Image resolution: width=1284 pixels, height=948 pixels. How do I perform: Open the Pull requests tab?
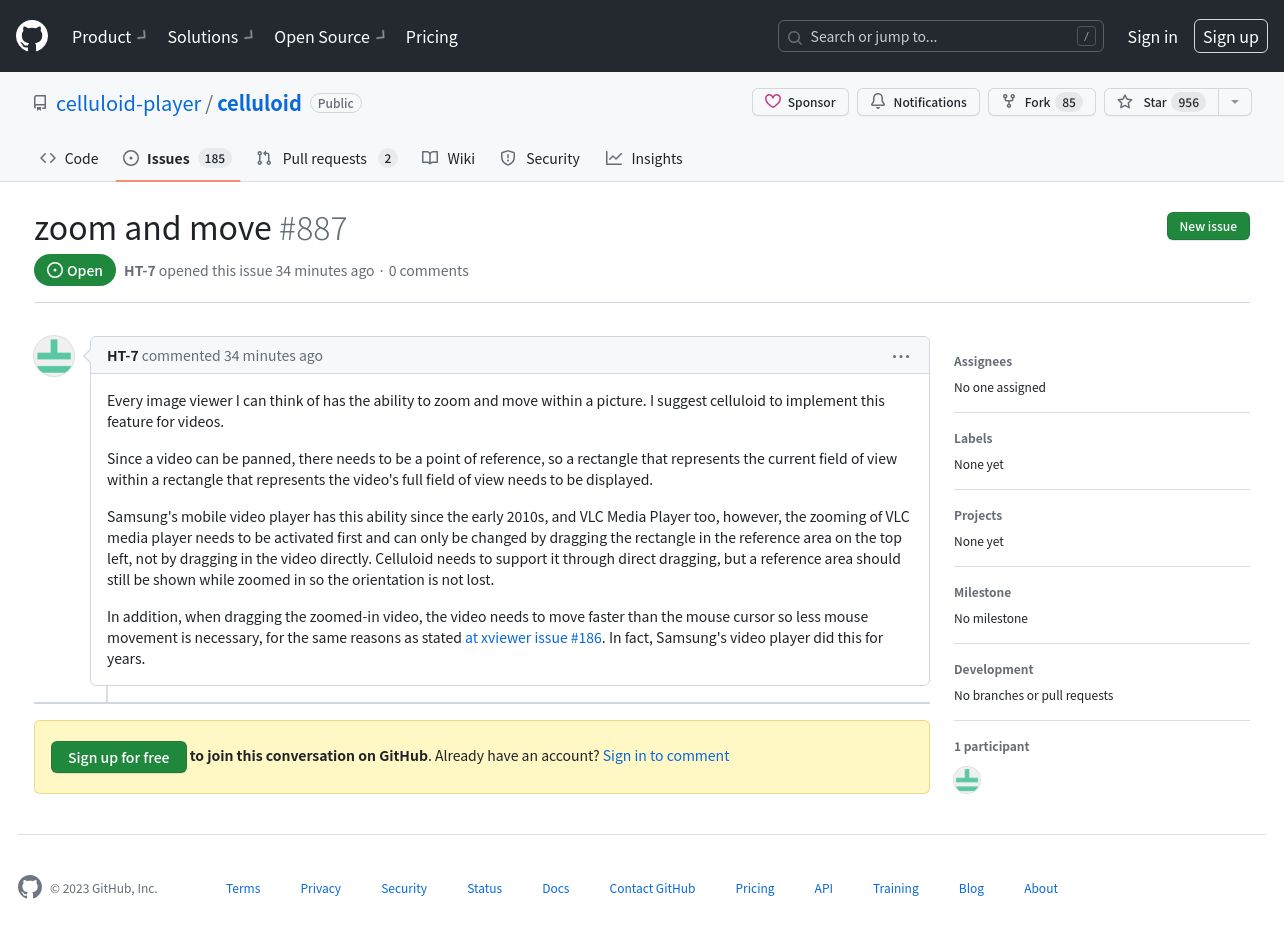point(326,158)
